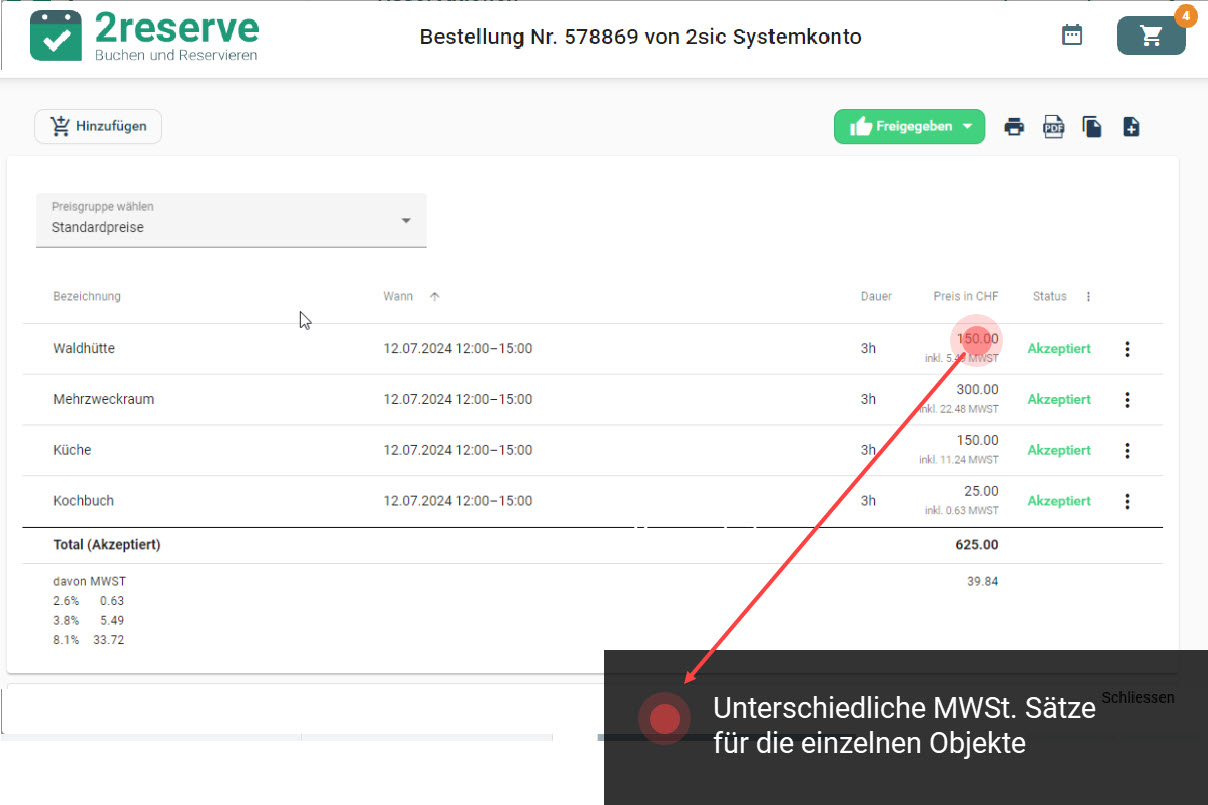This screenshot has width=1208, height=805.
Task: Change the Mehrzweckraum status from Akzeptiert
Action: pyautogui.click(x=1059, y=399)
